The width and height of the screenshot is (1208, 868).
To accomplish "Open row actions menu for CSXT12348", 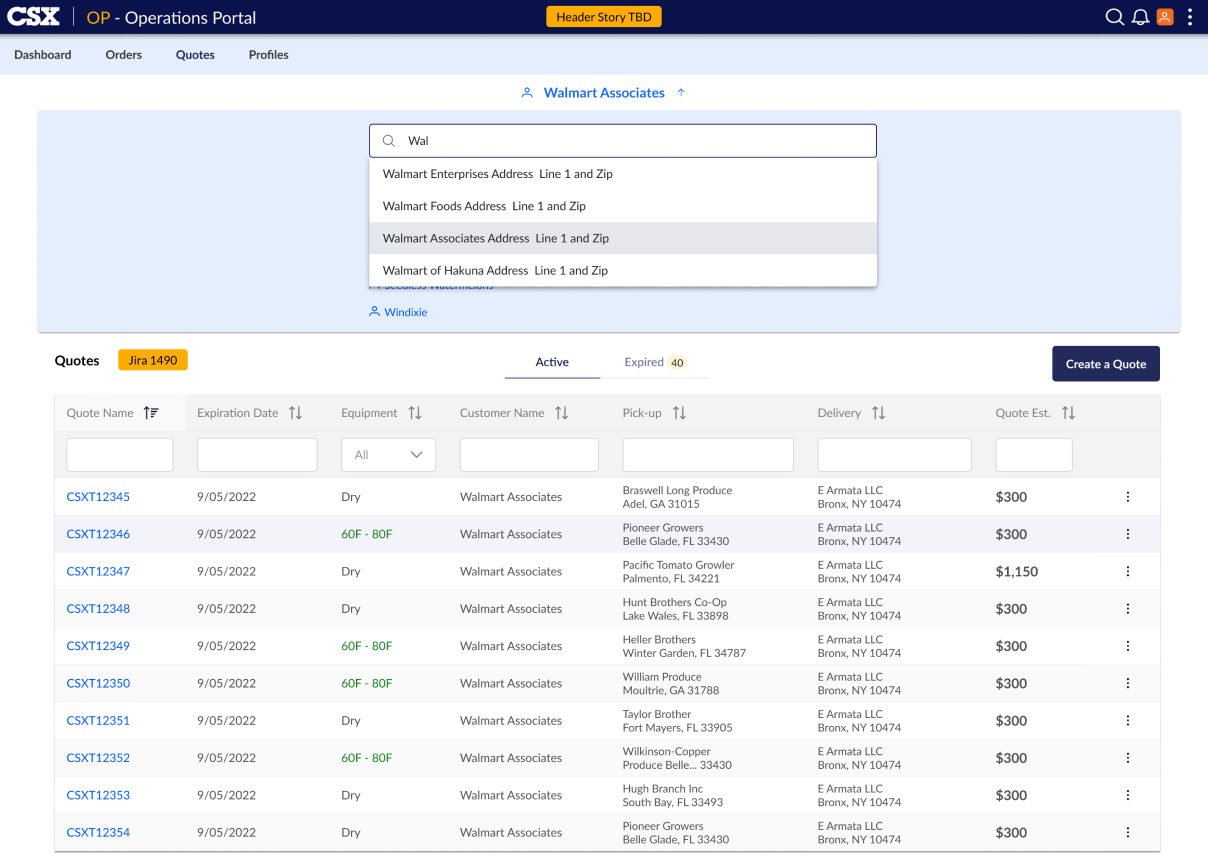I will [x=1128, y=609].
